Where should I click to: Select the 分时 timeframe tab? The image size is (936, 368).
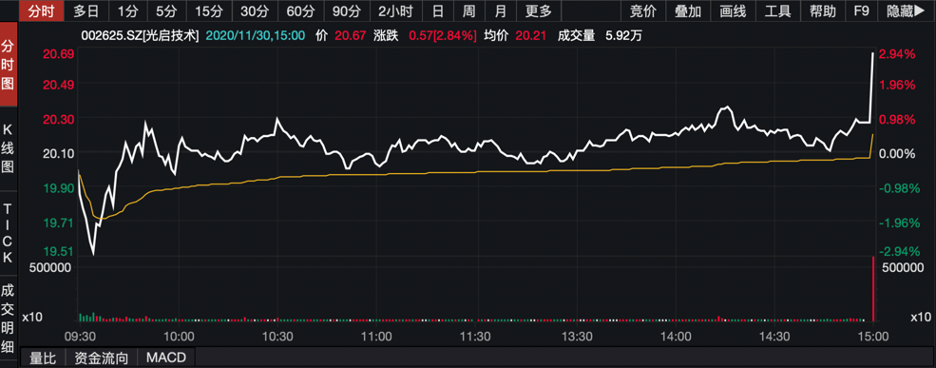41,11
